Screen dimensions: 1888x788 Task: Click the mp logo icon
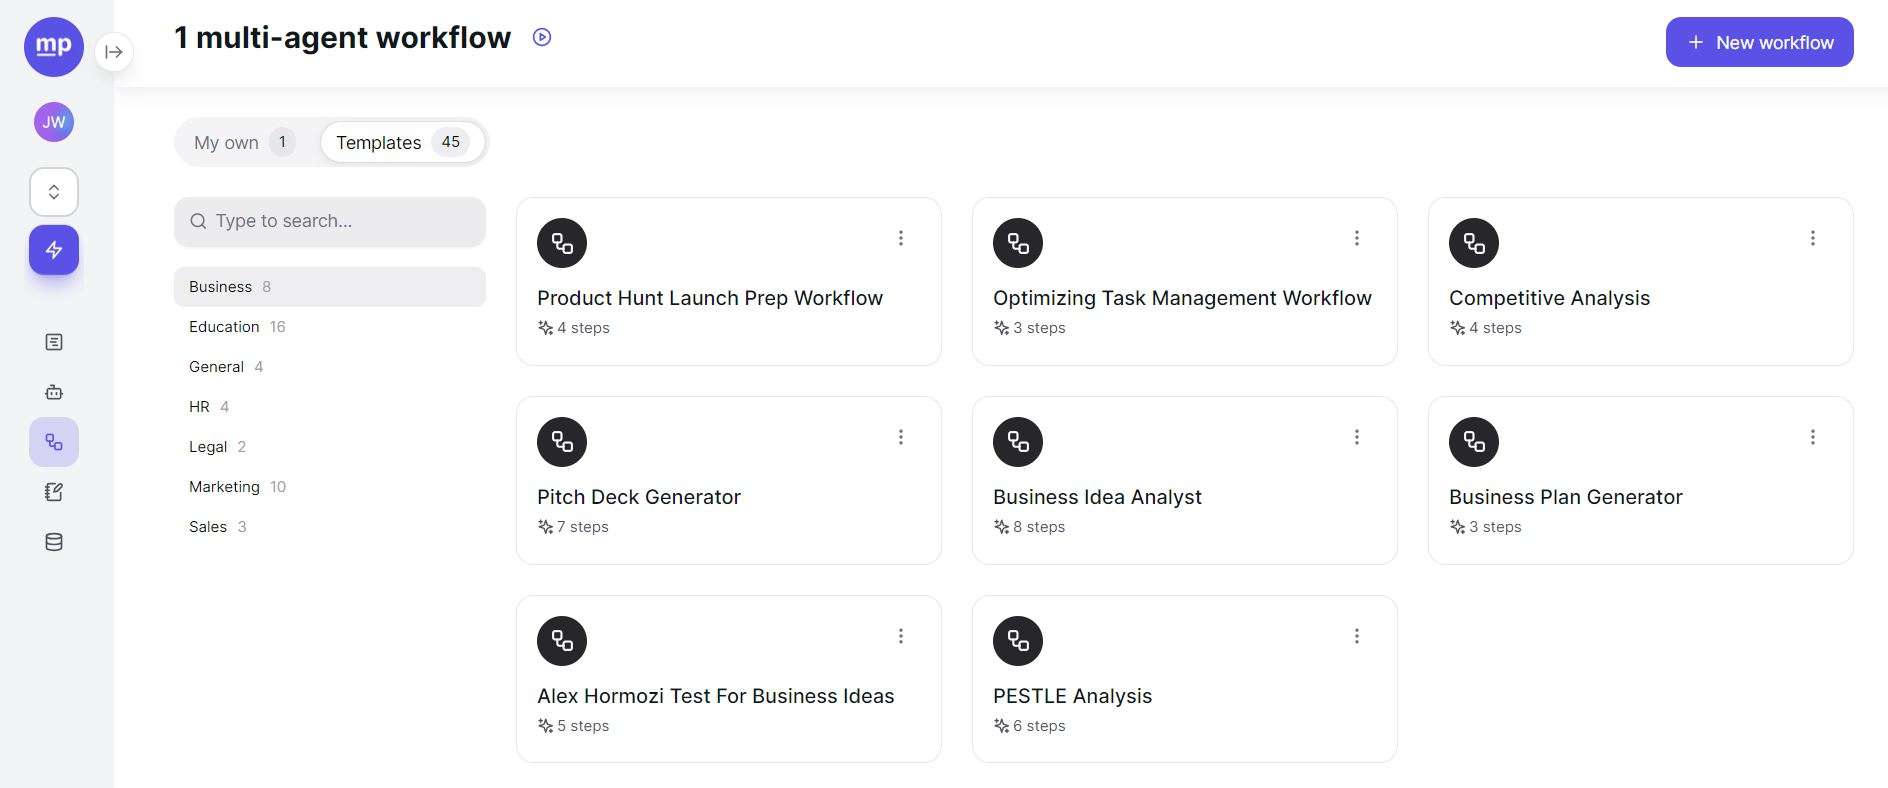[x=54, y=47]
